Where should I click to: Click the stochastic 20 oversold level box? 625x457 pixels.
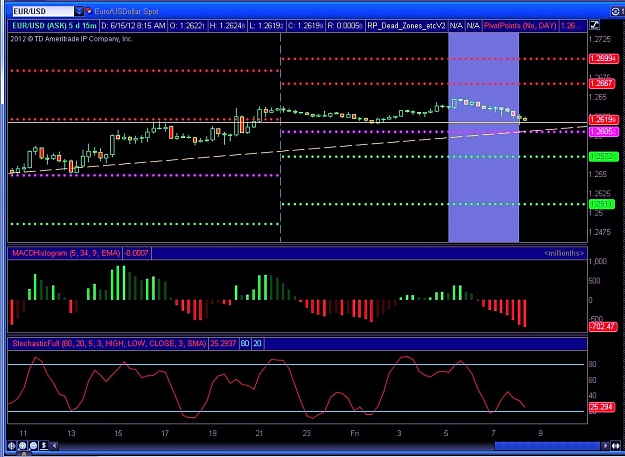pyautogui.click(x=257, y=343)
